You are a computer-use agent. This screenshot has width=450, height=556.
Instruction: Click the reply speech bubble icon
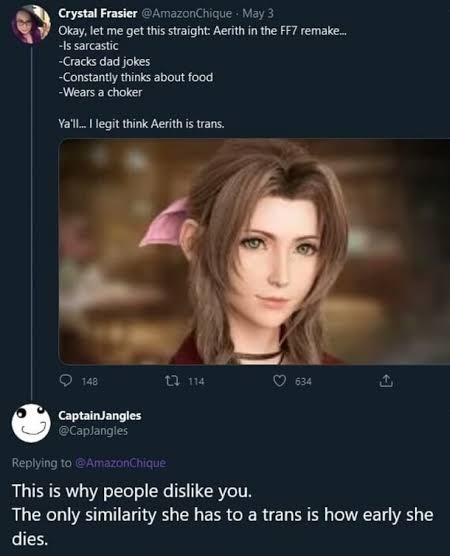65,381
